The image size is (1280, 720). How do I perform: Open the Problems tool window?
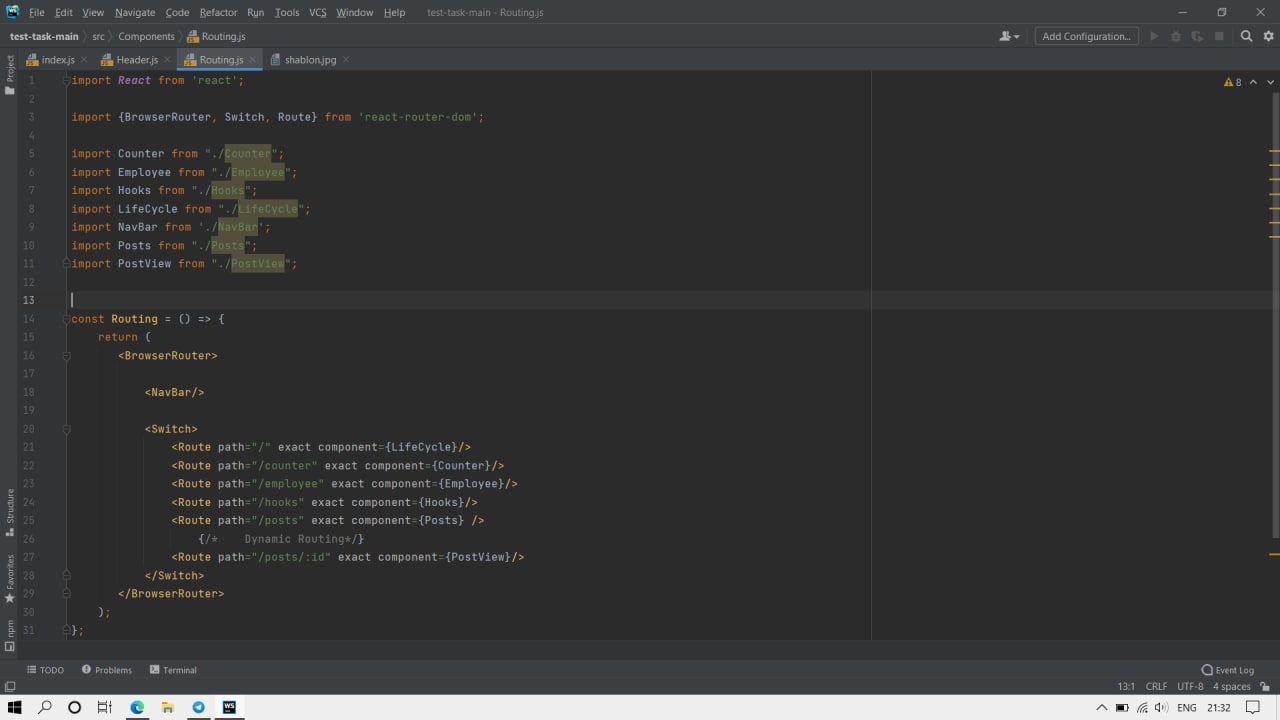click(107, 670)
